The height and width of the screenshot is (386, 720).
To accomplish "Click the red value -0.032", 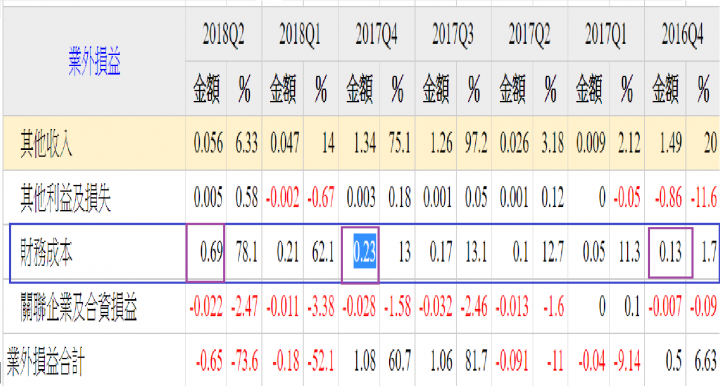I will (x=436, y=307).
